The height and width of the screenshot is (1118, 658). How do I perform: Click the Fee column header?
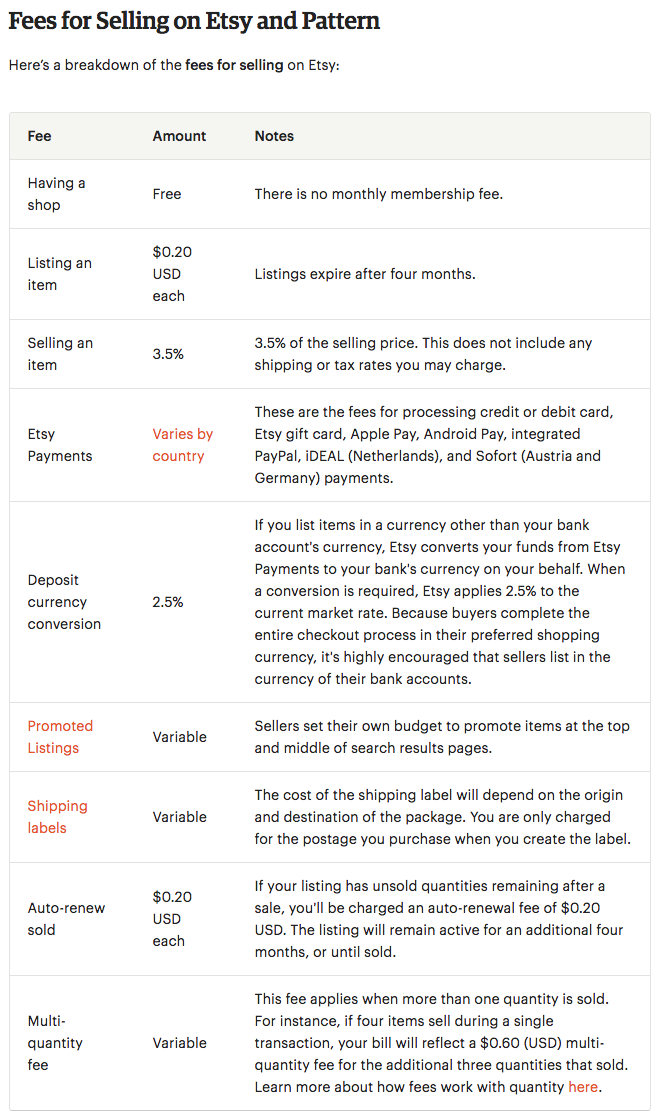pyautogui.click(x=39, y=136)
